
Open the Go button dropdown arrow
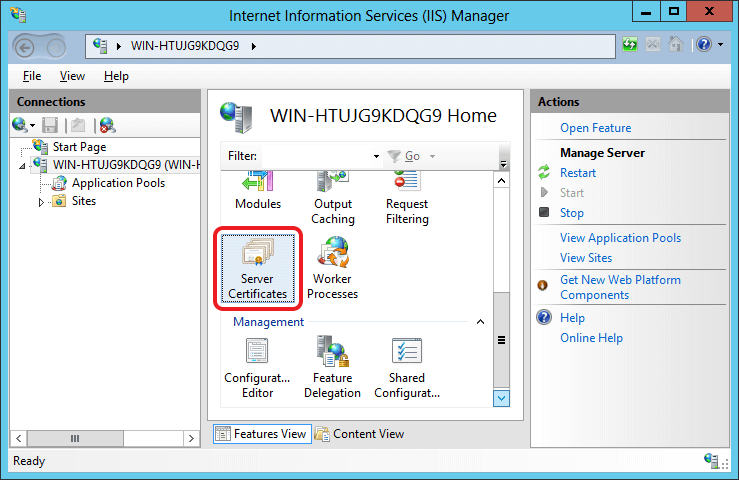(432, 156)
